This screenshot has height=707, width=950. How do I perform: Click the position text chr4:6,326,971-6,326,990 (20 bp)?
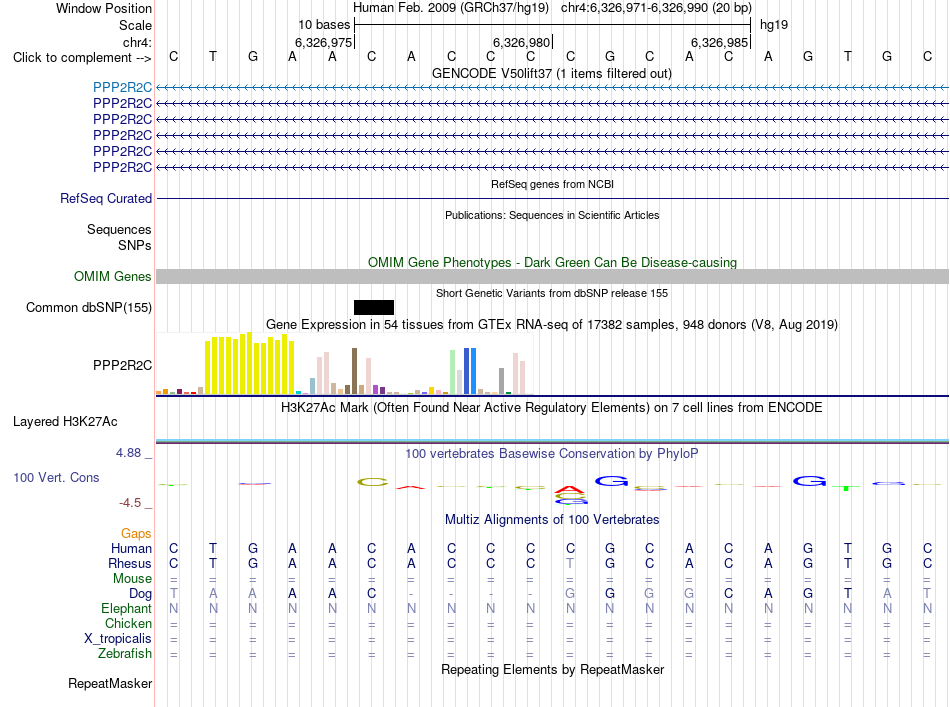(656, 8)
